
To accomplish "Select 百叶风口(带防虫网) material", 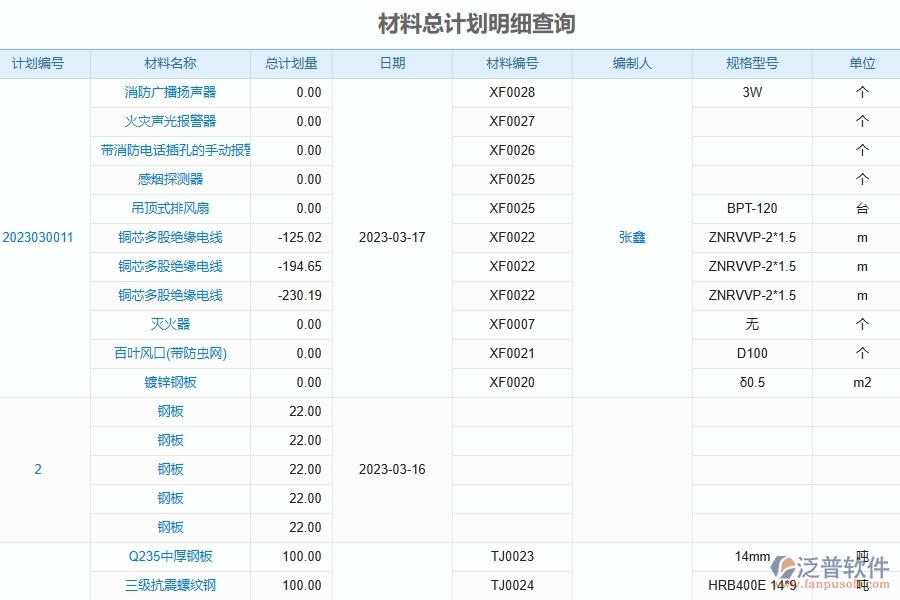I will (167, 353).
